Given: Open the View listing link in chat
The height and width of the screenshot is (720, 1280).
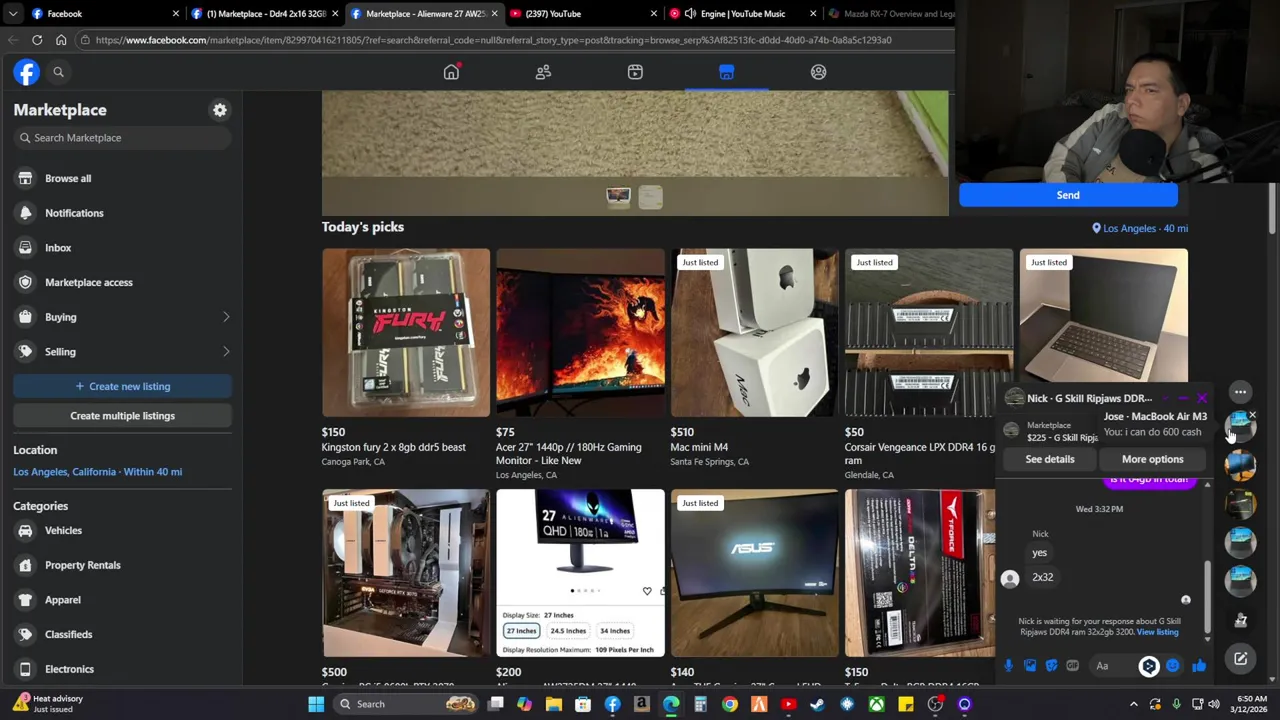Looking at the screenshot, I should [x=1157, y=632].
